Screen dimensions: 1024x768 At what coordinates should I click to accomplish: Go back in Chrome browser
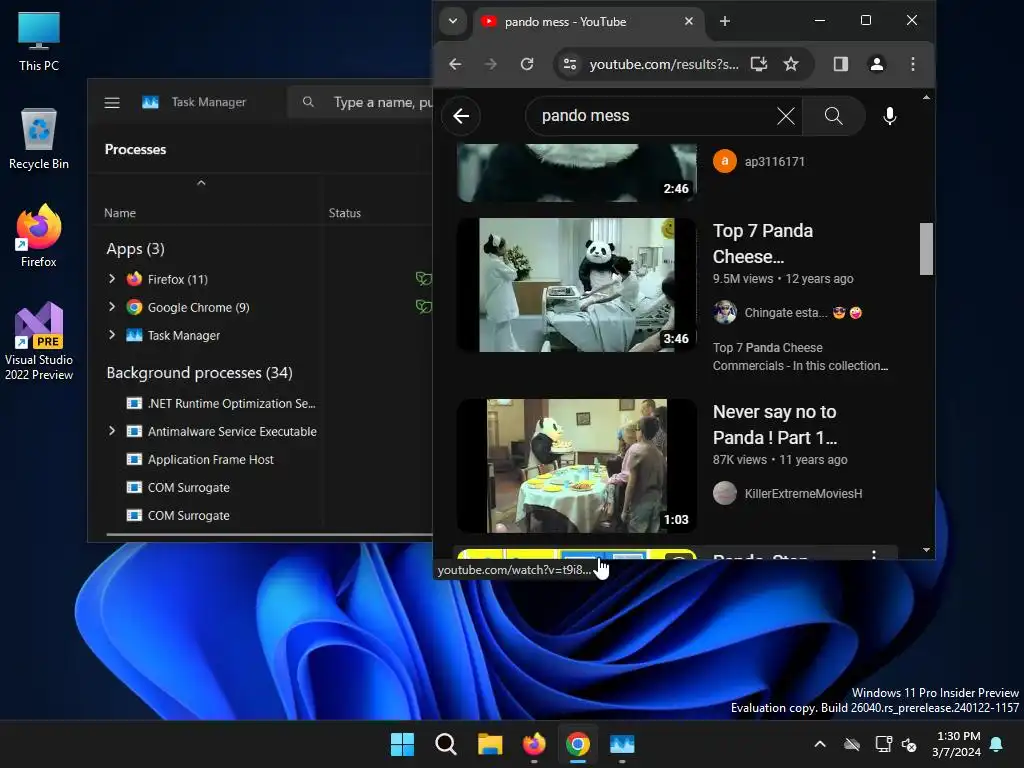[x=455, y=64]
